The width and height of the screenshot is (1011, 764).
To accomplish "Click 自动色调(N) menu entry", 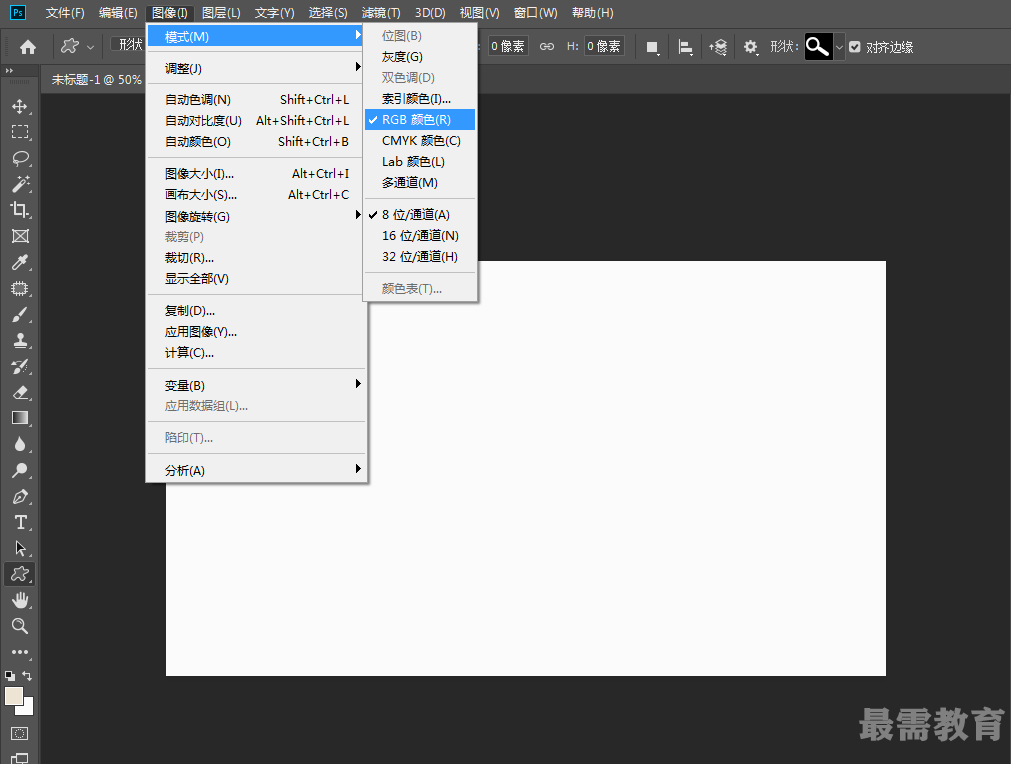I will [x=257, y=100].
